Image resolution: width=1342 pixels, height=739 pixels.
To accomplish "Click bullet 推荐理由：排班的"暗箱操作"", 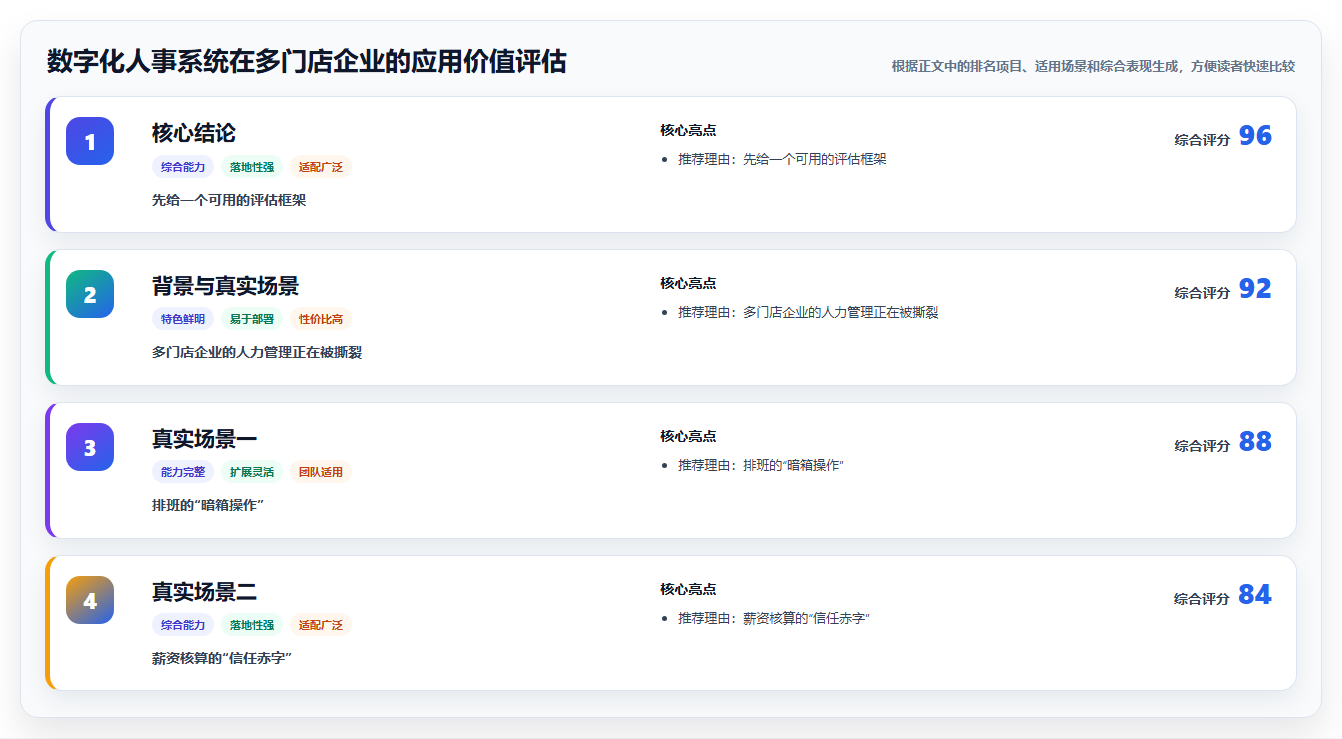I will (x=761, y=465).
